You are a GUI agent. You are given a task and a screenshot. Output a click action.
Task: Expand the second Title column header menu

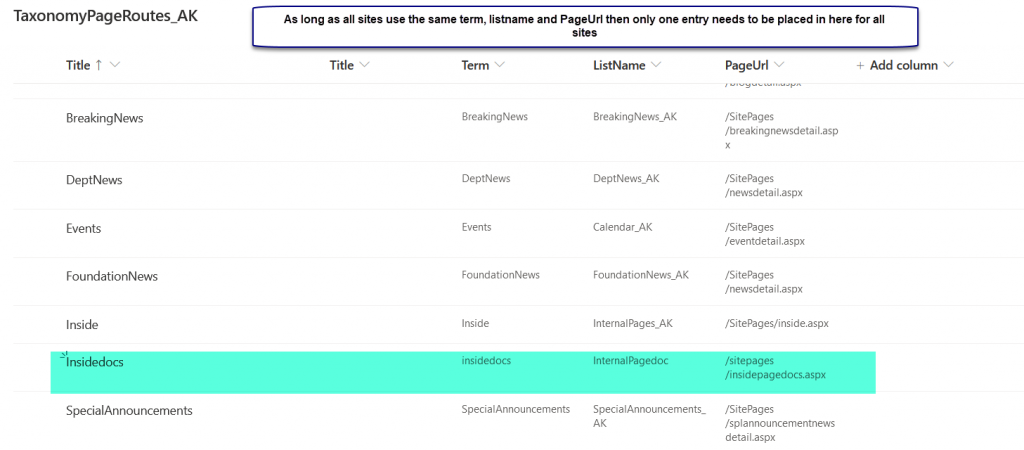pos(364,65)
